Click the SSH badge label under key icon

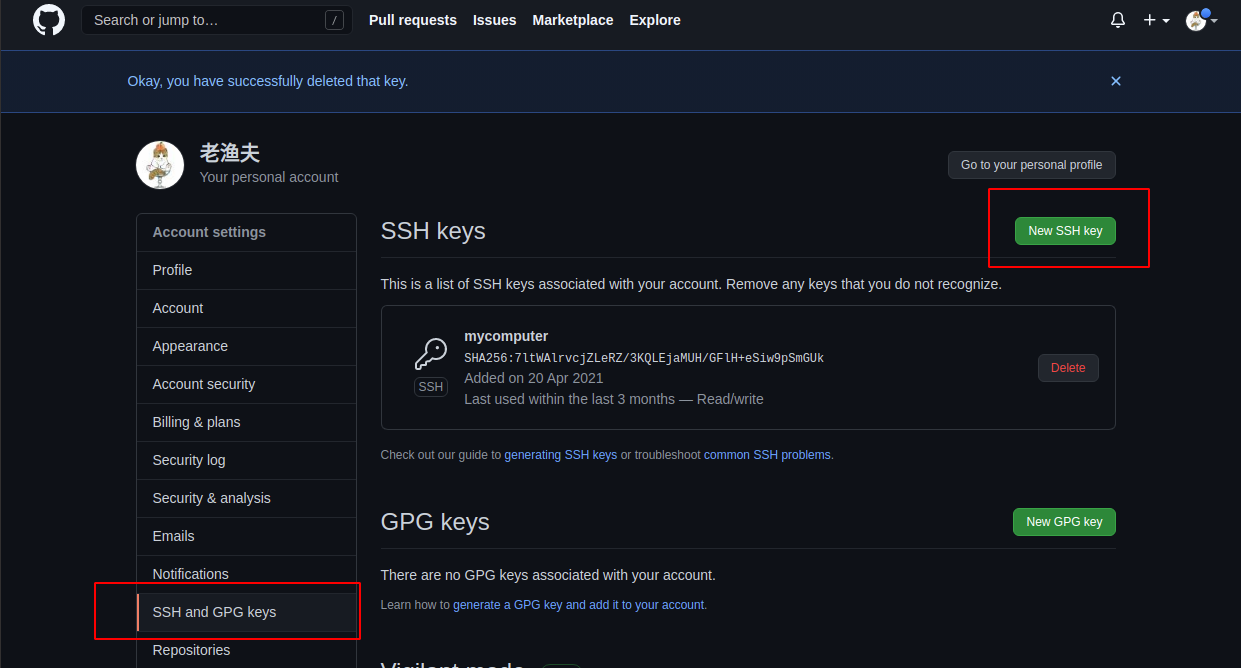[431, 387]
